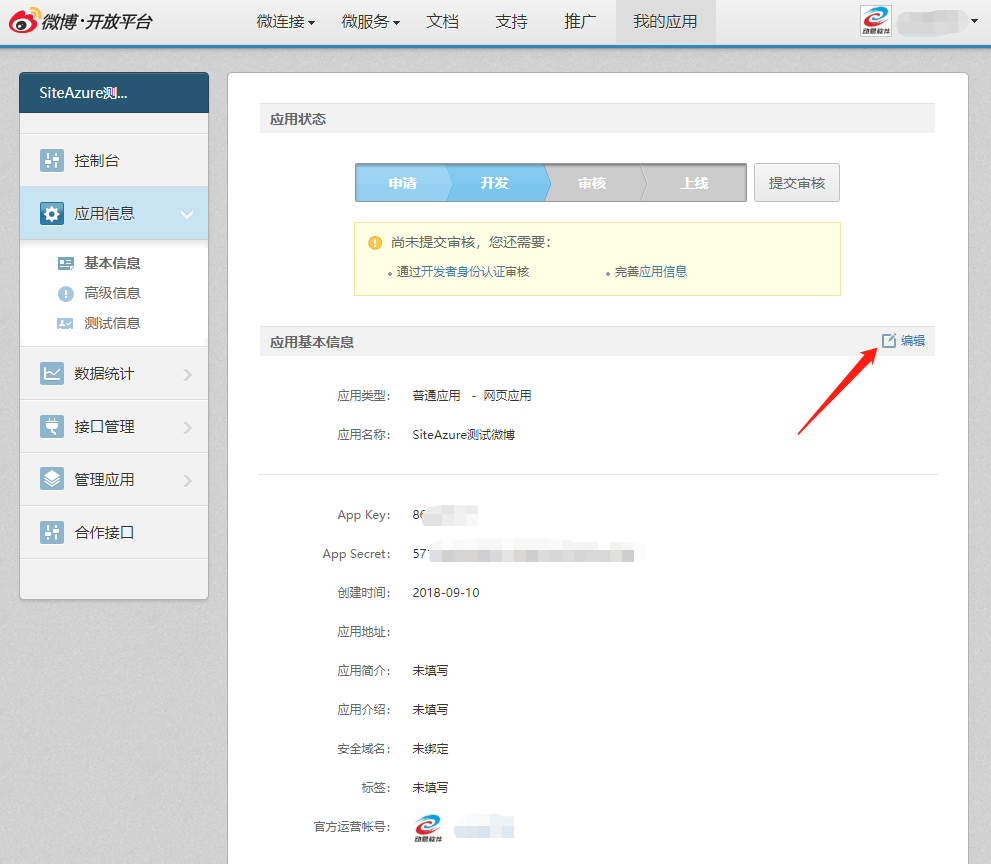991x864 pixels.
Task: Click the 接口管理 plug icon
Action: point(51,426)
